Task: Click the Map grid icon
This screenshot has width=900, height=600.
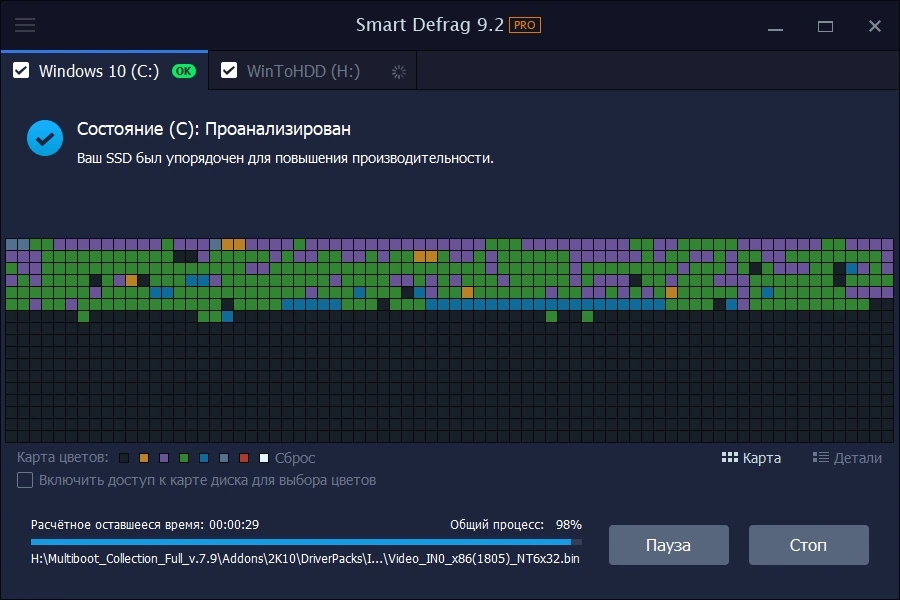Action: (x=730, y=457)
